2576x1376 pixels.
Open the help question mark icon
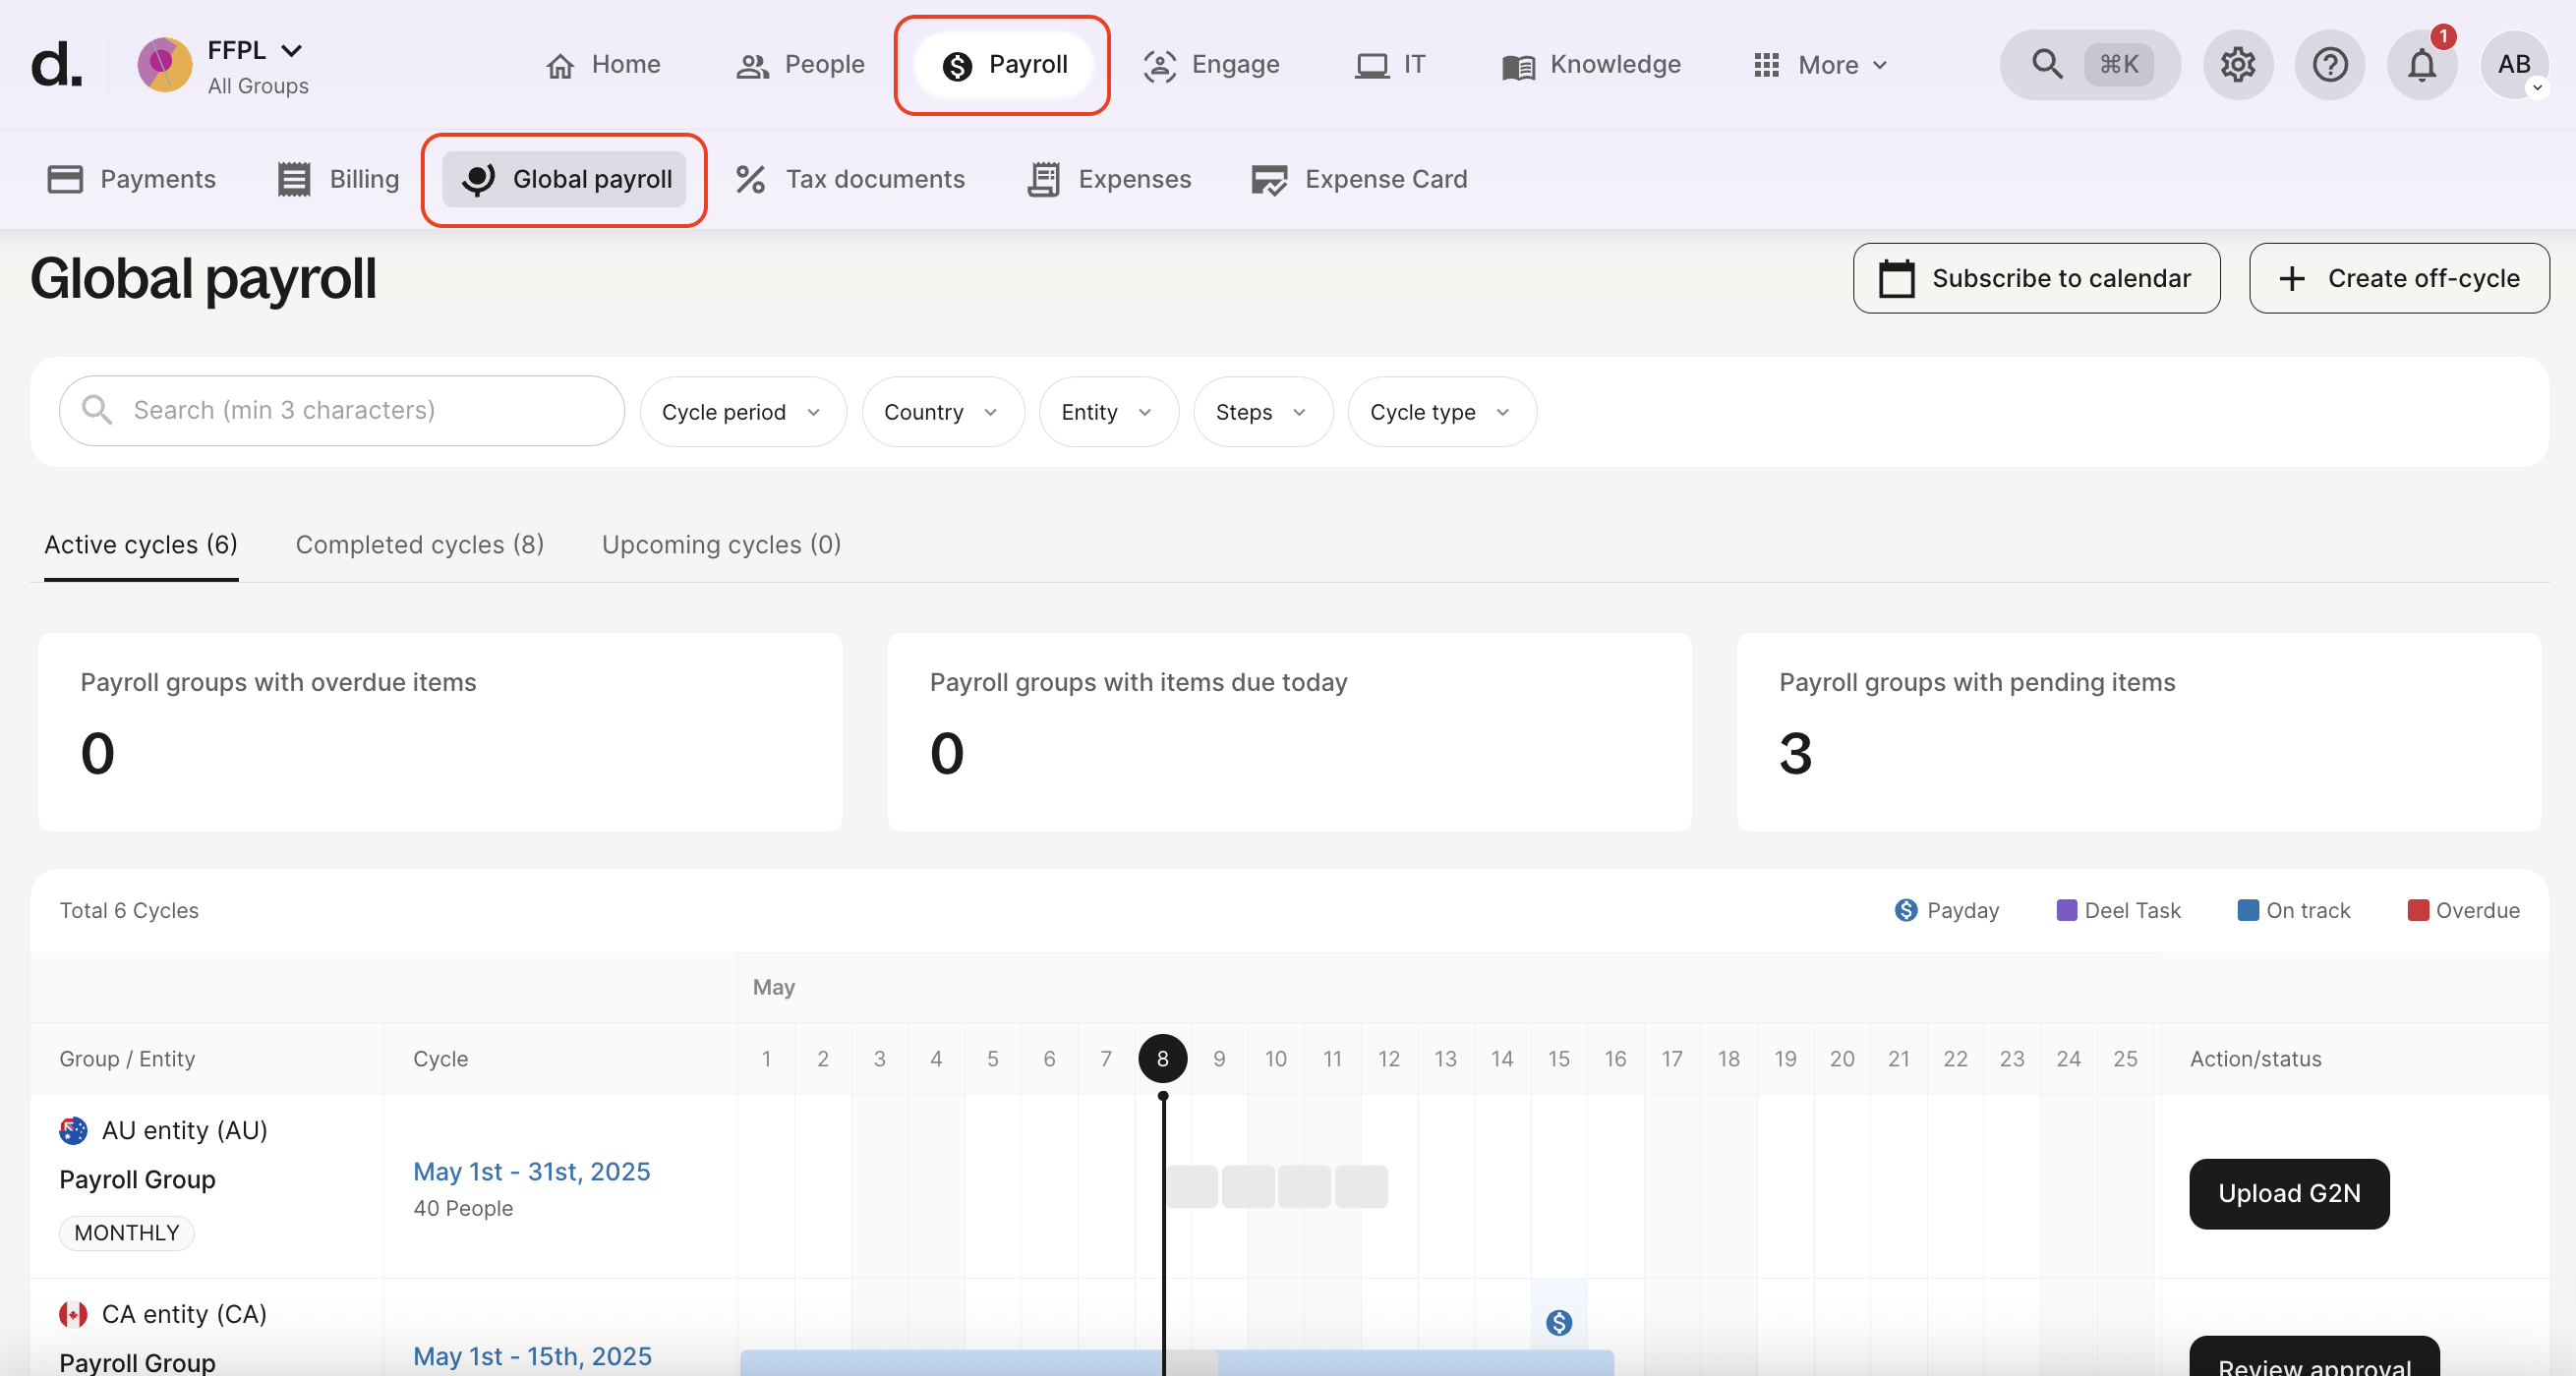tap(2330, 65)
